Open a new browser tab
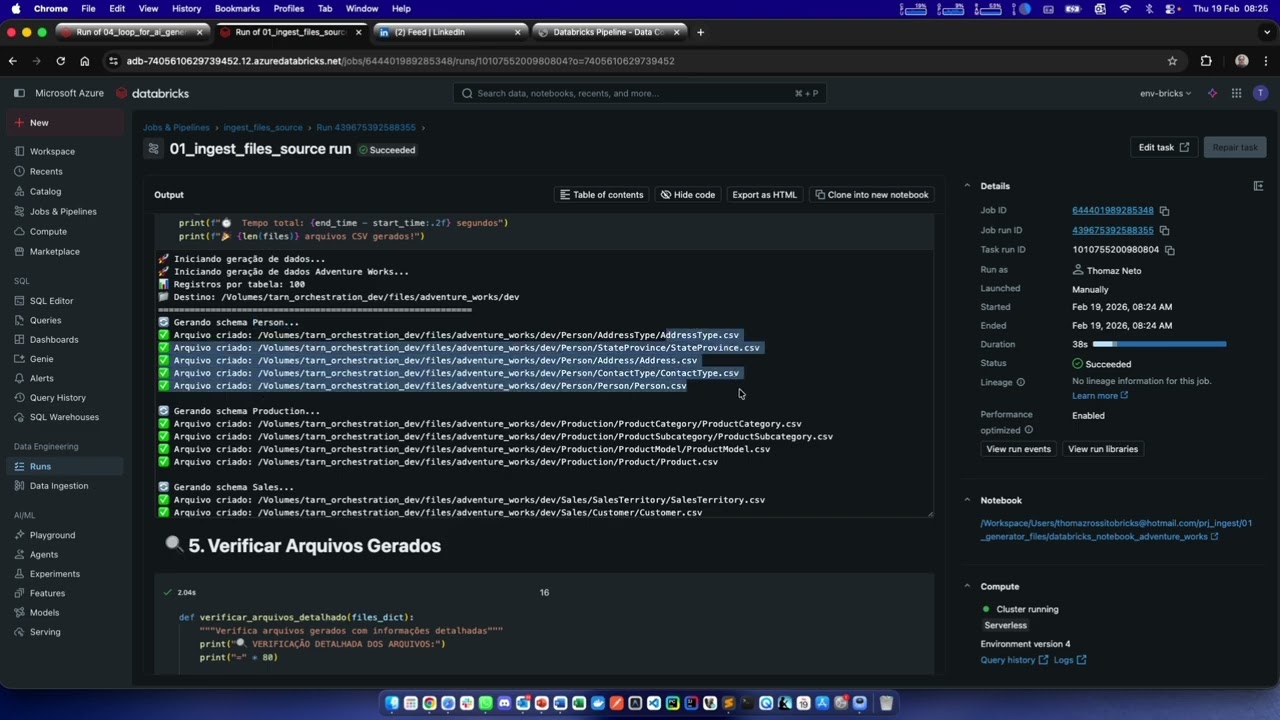 (700, 32)
